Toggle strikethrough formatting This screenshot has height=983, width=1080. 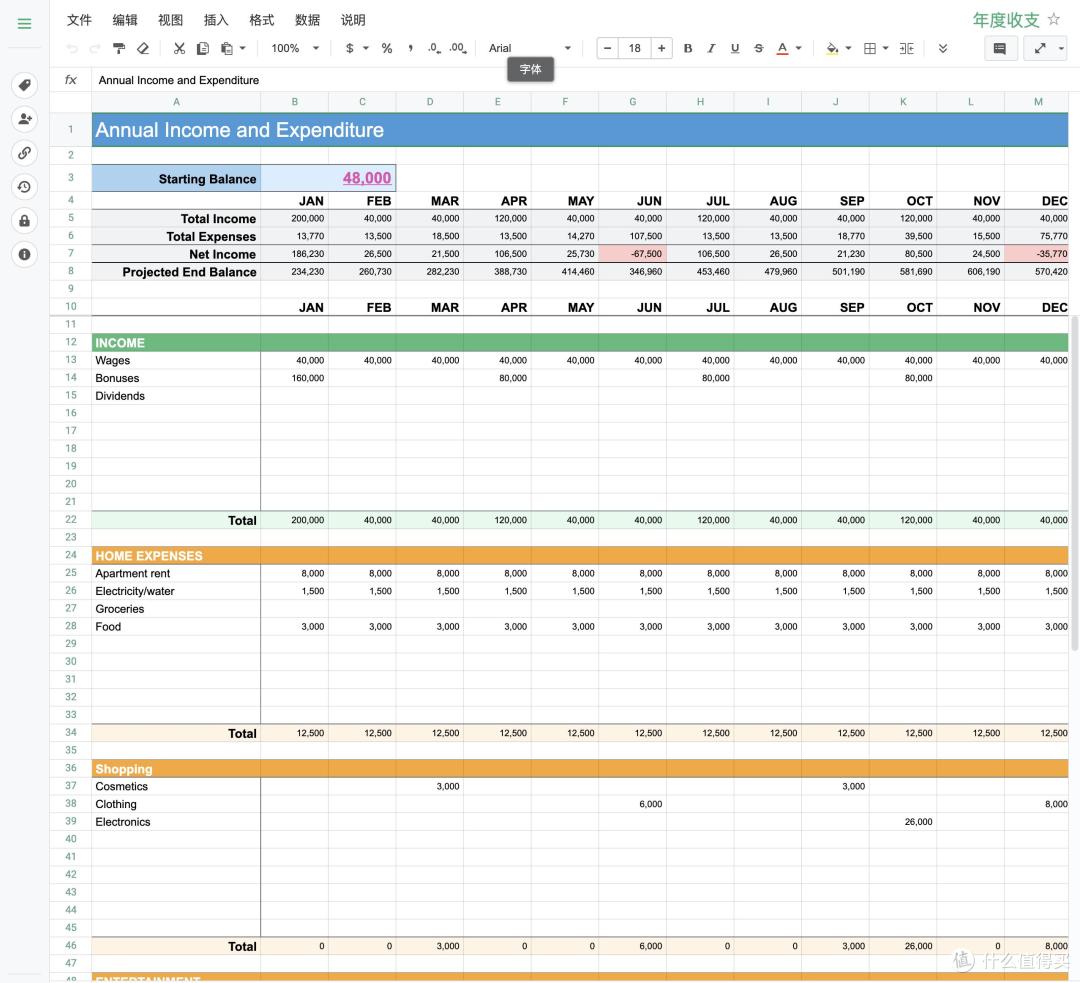coord(758,48)
